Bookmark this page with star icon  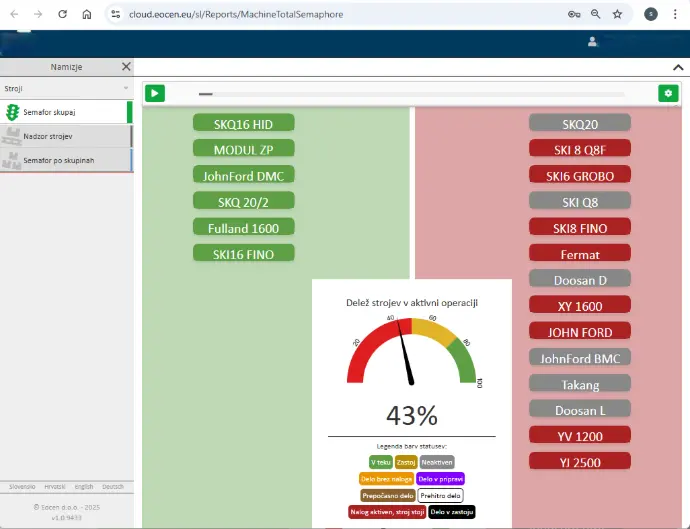coord(617,15)
